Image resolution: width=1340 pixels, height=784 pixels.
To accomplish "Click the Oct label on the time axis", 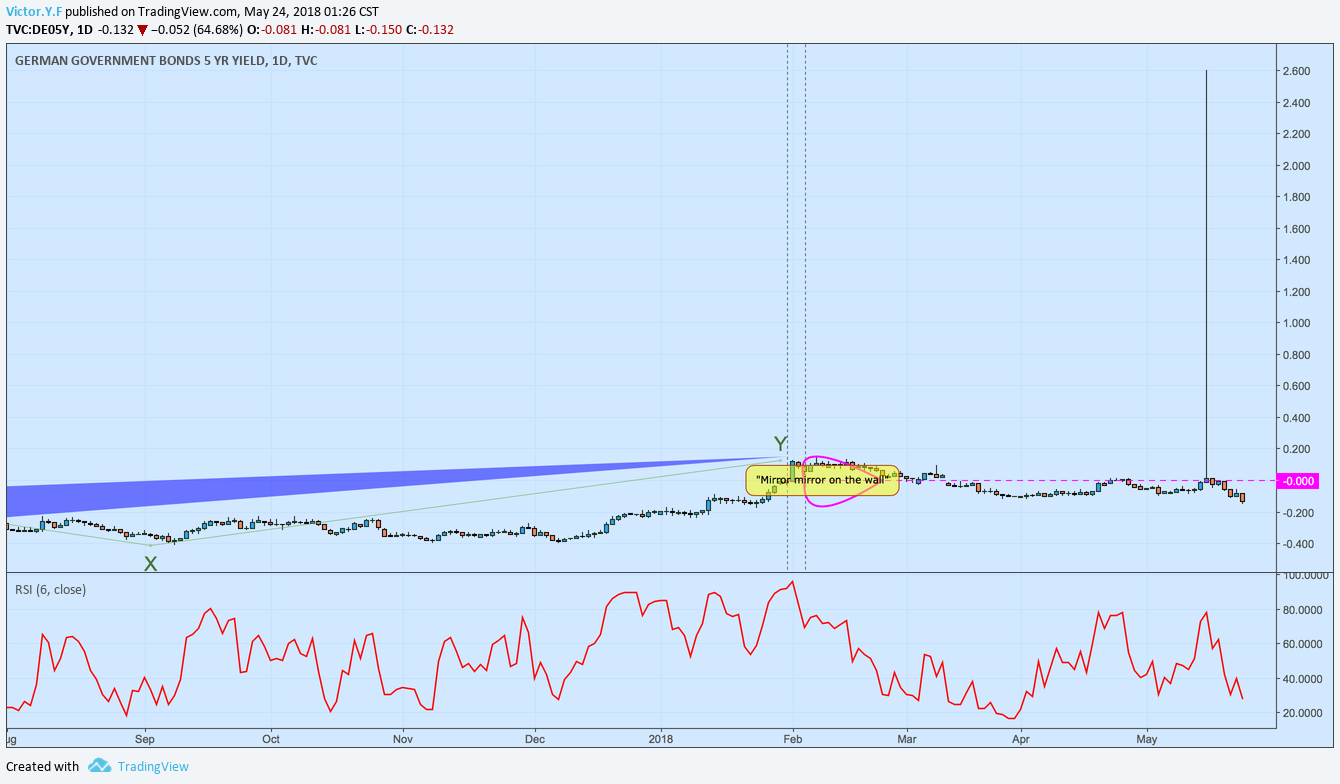I will 270,740.
